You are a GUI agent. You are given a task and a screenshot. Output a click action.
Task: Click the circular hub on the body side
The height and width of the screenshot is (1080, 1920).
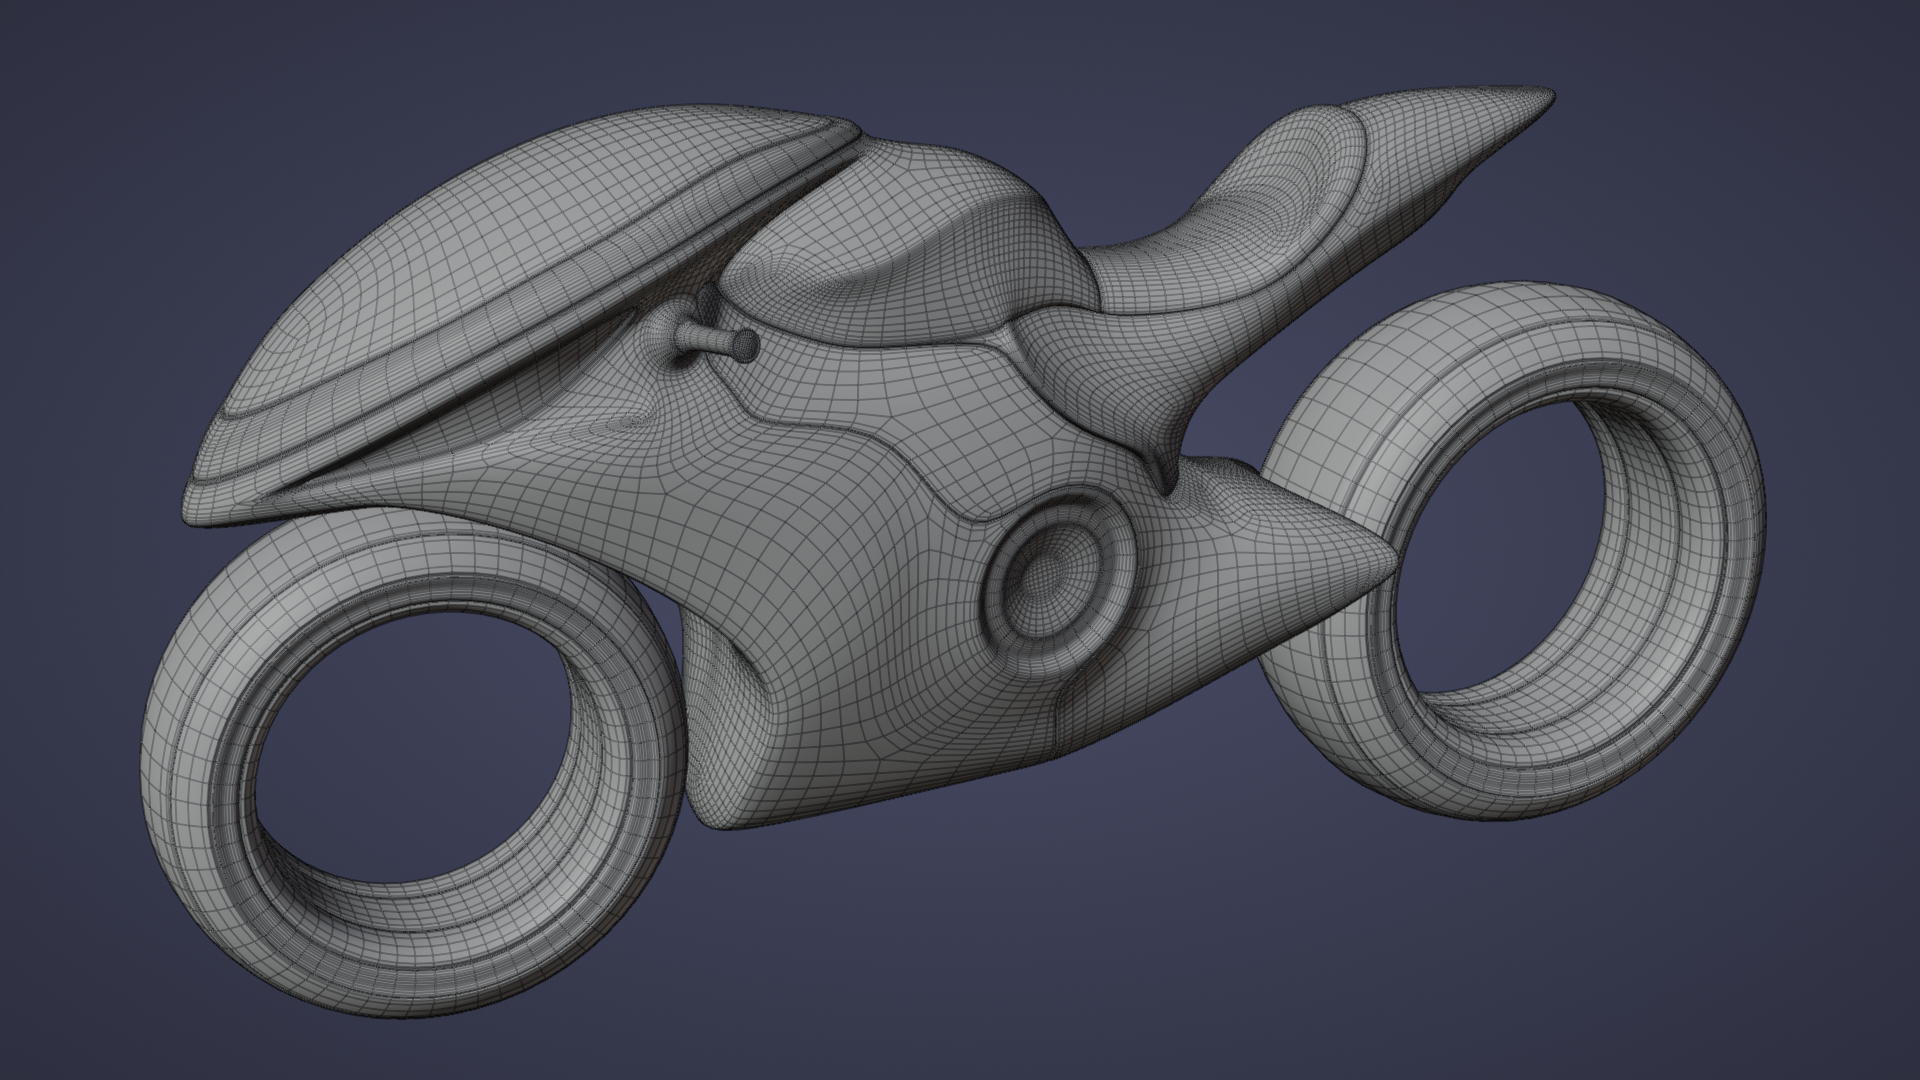(1058, 580)
